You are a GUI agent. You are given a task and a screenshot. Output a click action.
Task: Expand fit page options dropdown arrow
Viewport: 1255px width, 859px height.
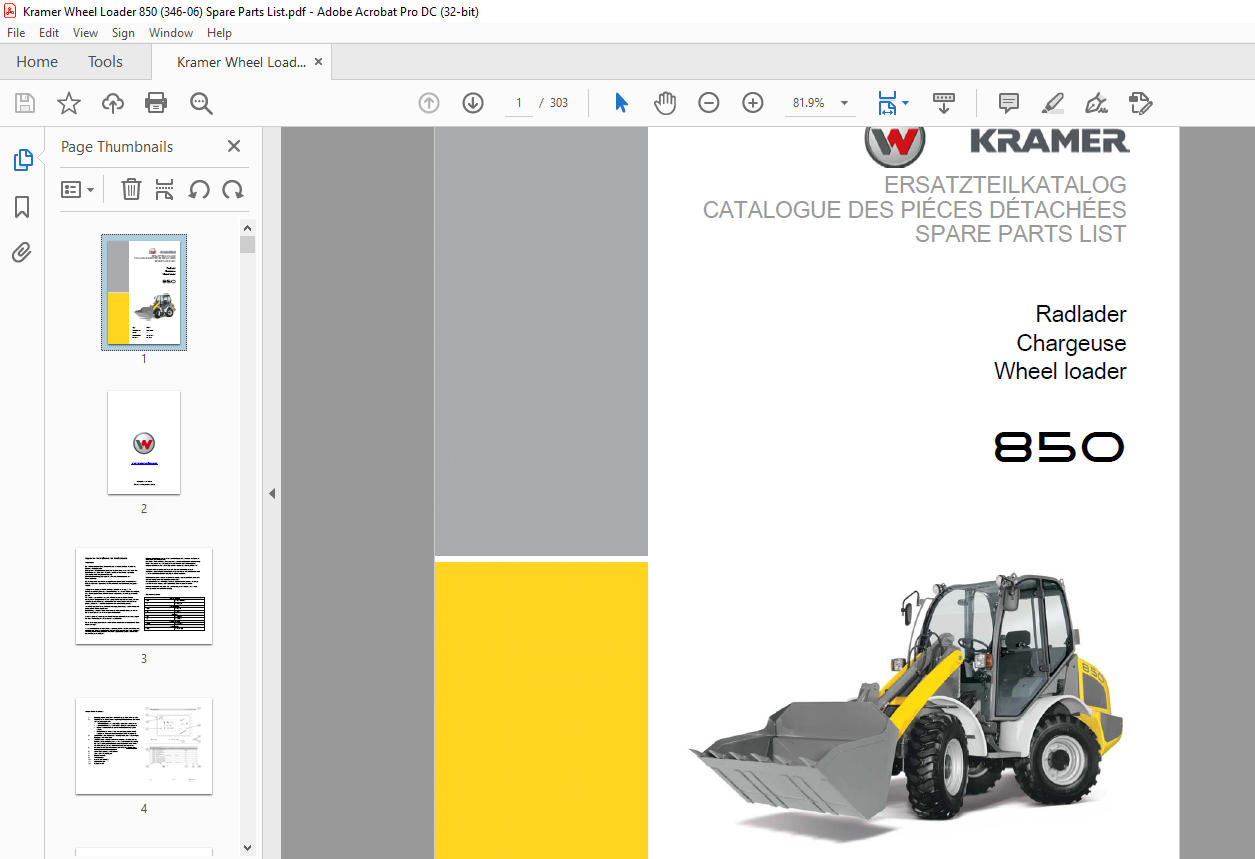[906, 103]
